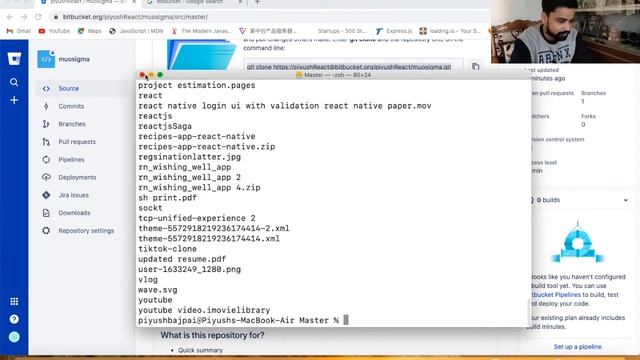Click the Commits icon
Viewport: 640px width, 360px height.
(46, 106)
